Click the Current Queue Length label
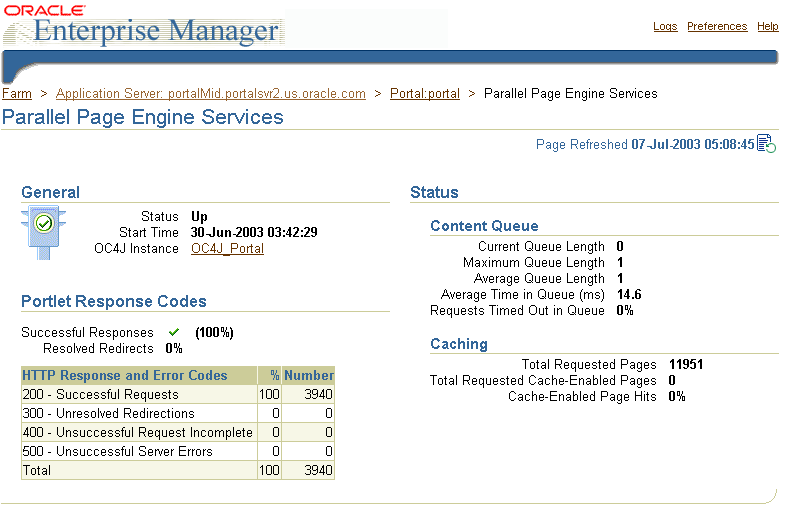 (541, 246)
